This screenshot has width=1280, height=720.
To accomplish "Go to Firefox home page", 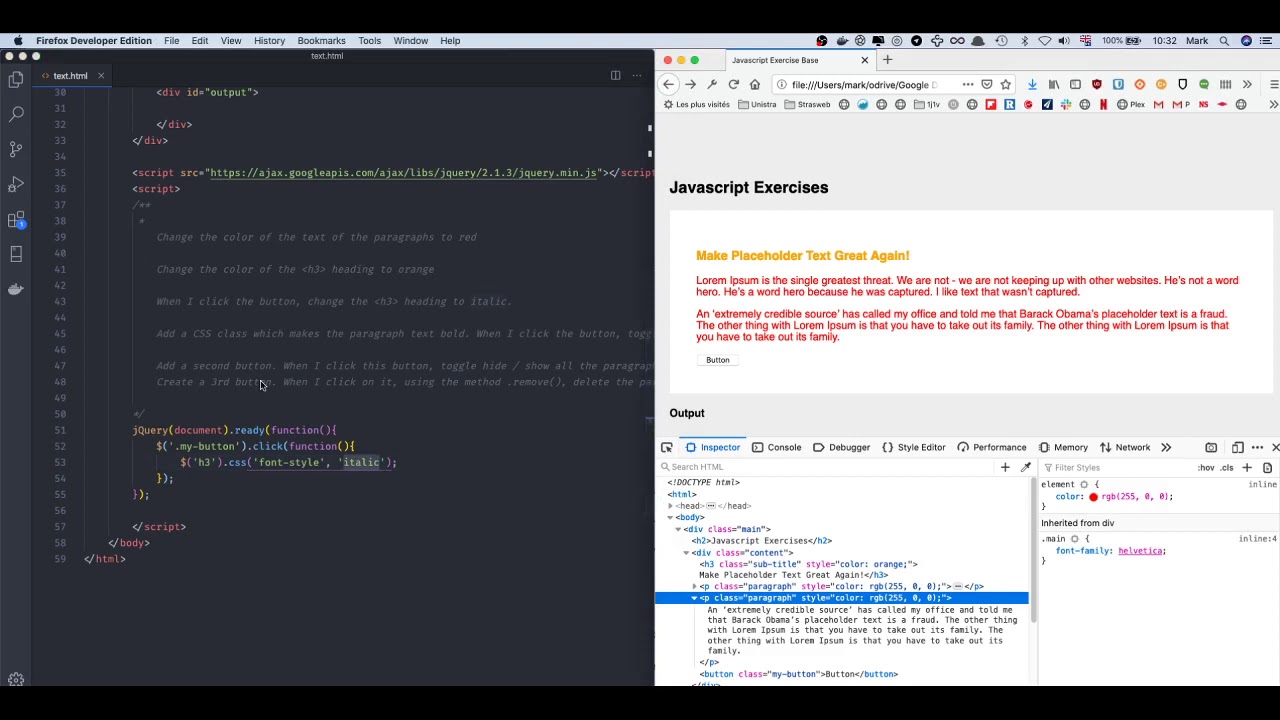I will tap(755, 85).
